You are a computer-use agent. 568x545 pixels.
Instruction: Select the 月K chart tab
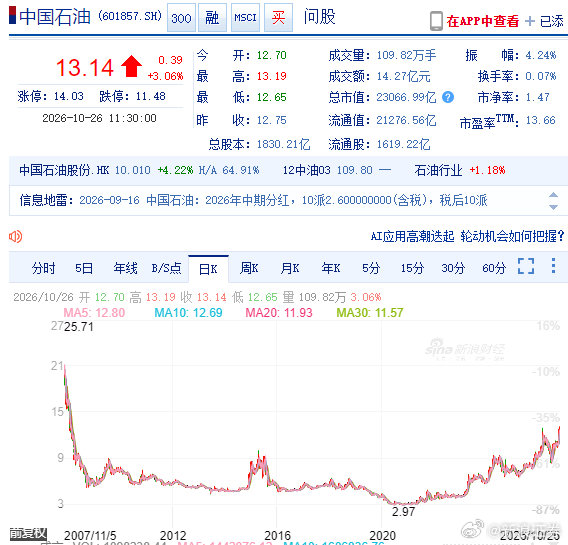pos(290,268)
